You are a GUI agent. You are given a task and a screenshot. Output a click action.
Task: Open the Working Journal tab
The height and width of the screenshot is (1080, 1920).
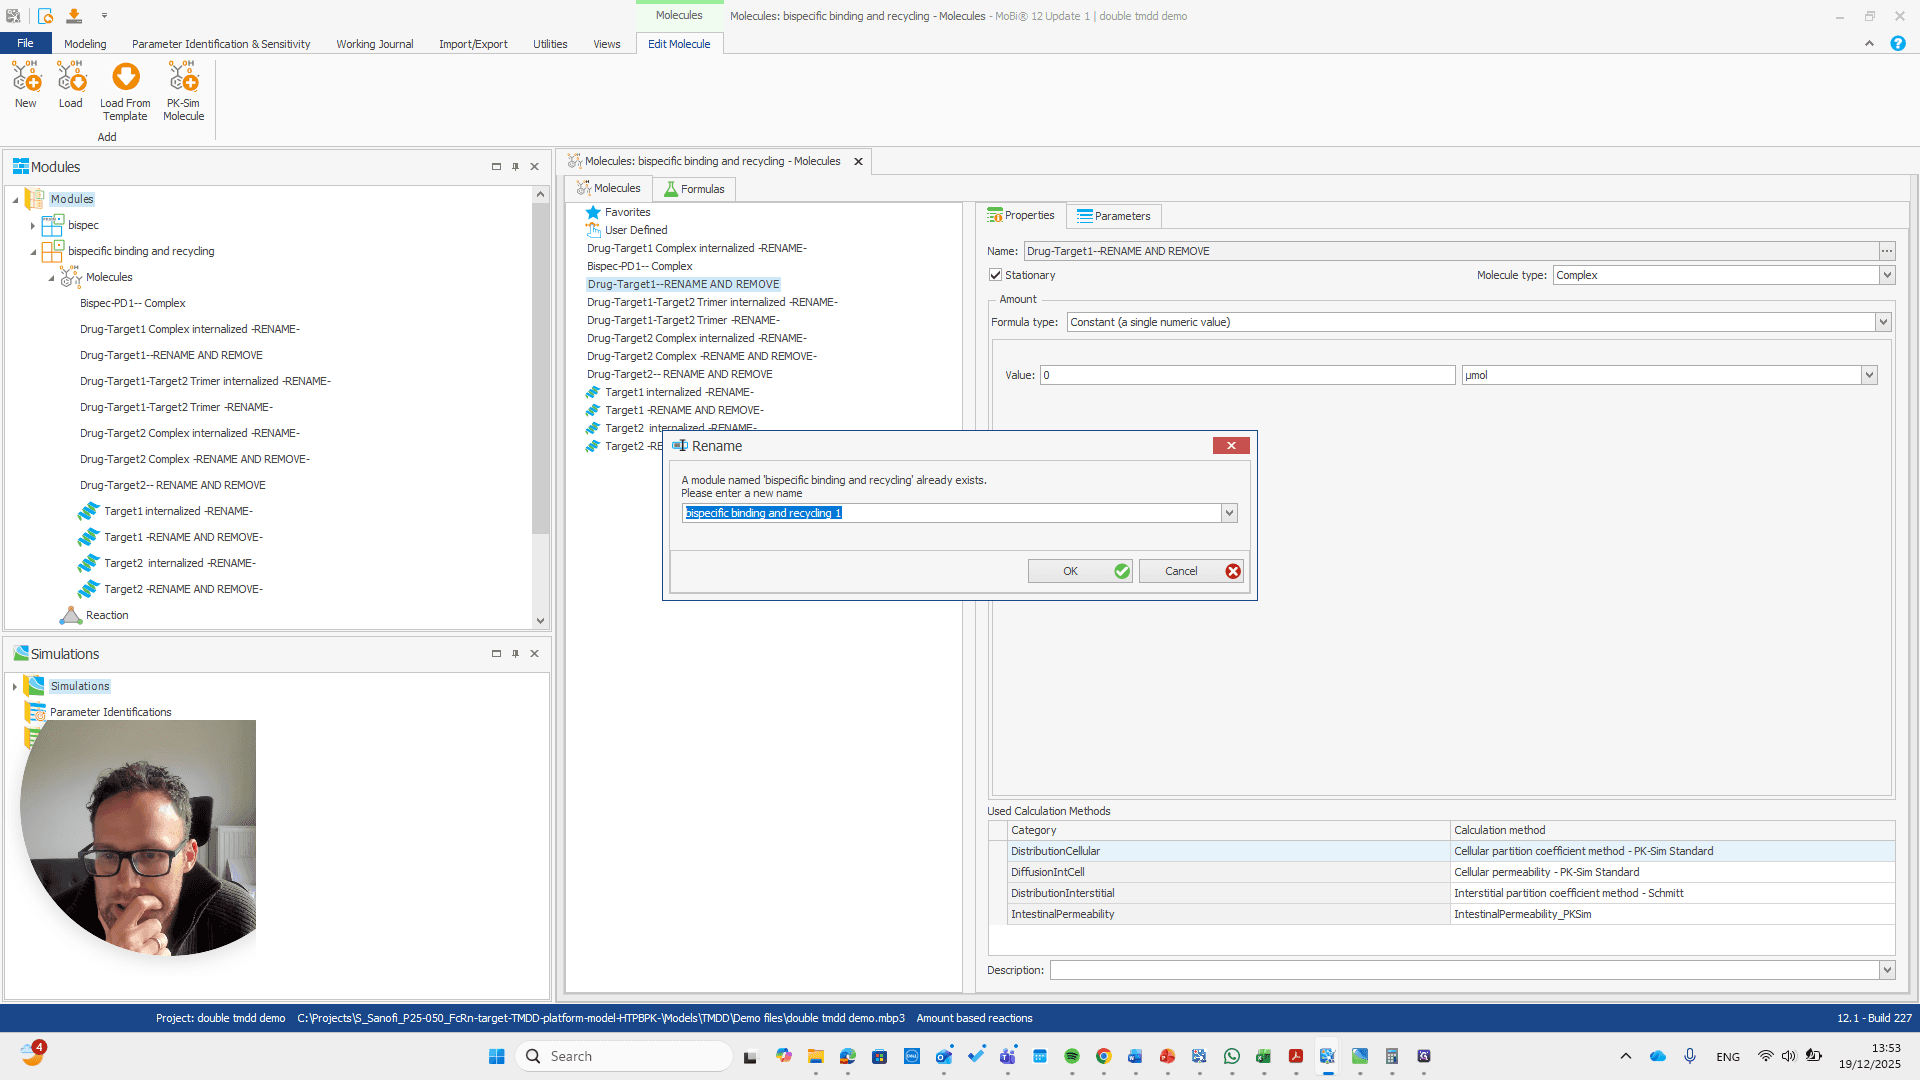pyautogui.click(x=375, y=44)
